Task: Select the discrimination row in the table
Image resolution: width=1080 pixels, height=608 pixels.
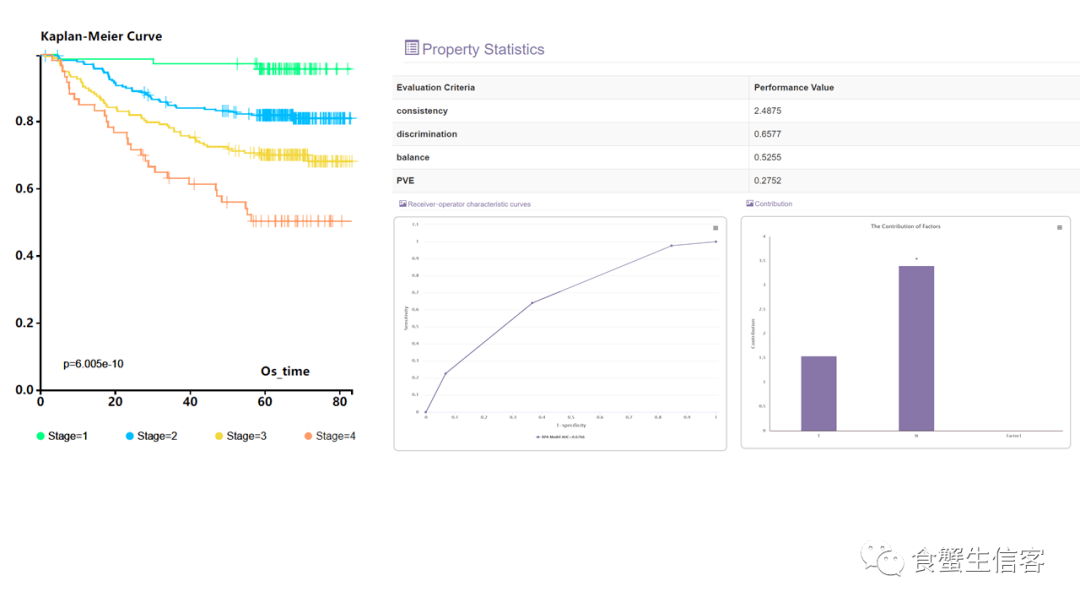Action: coord(427,134)
